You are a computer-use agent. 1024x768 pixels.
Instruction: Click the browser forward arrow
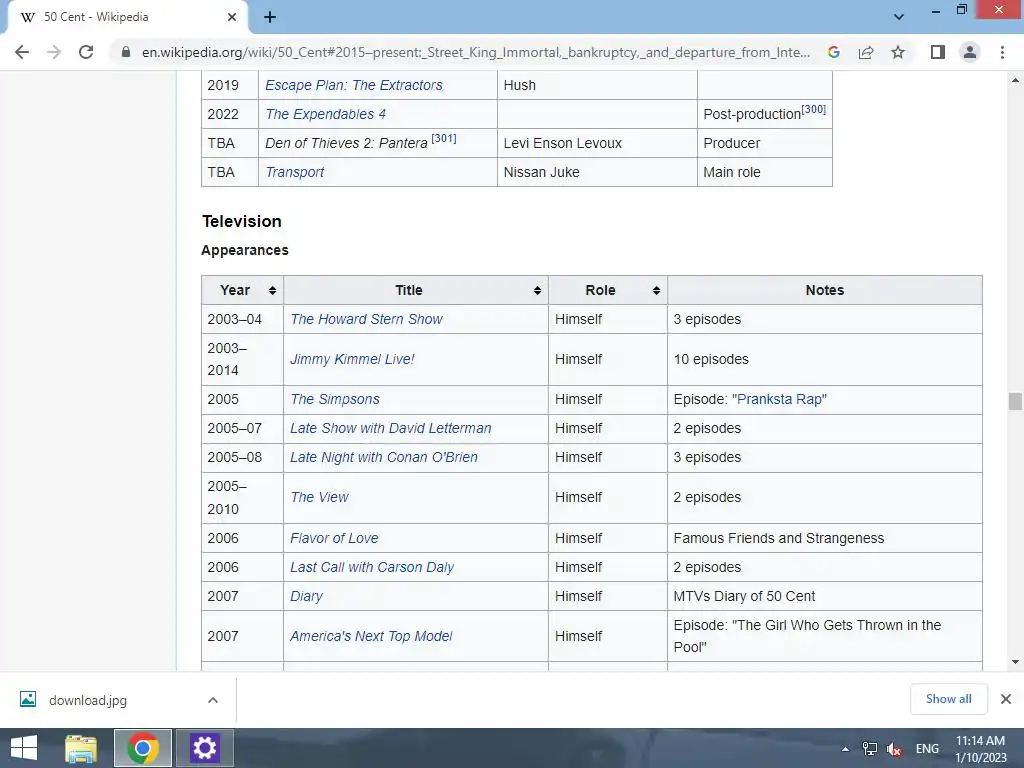tap(54, 52)
